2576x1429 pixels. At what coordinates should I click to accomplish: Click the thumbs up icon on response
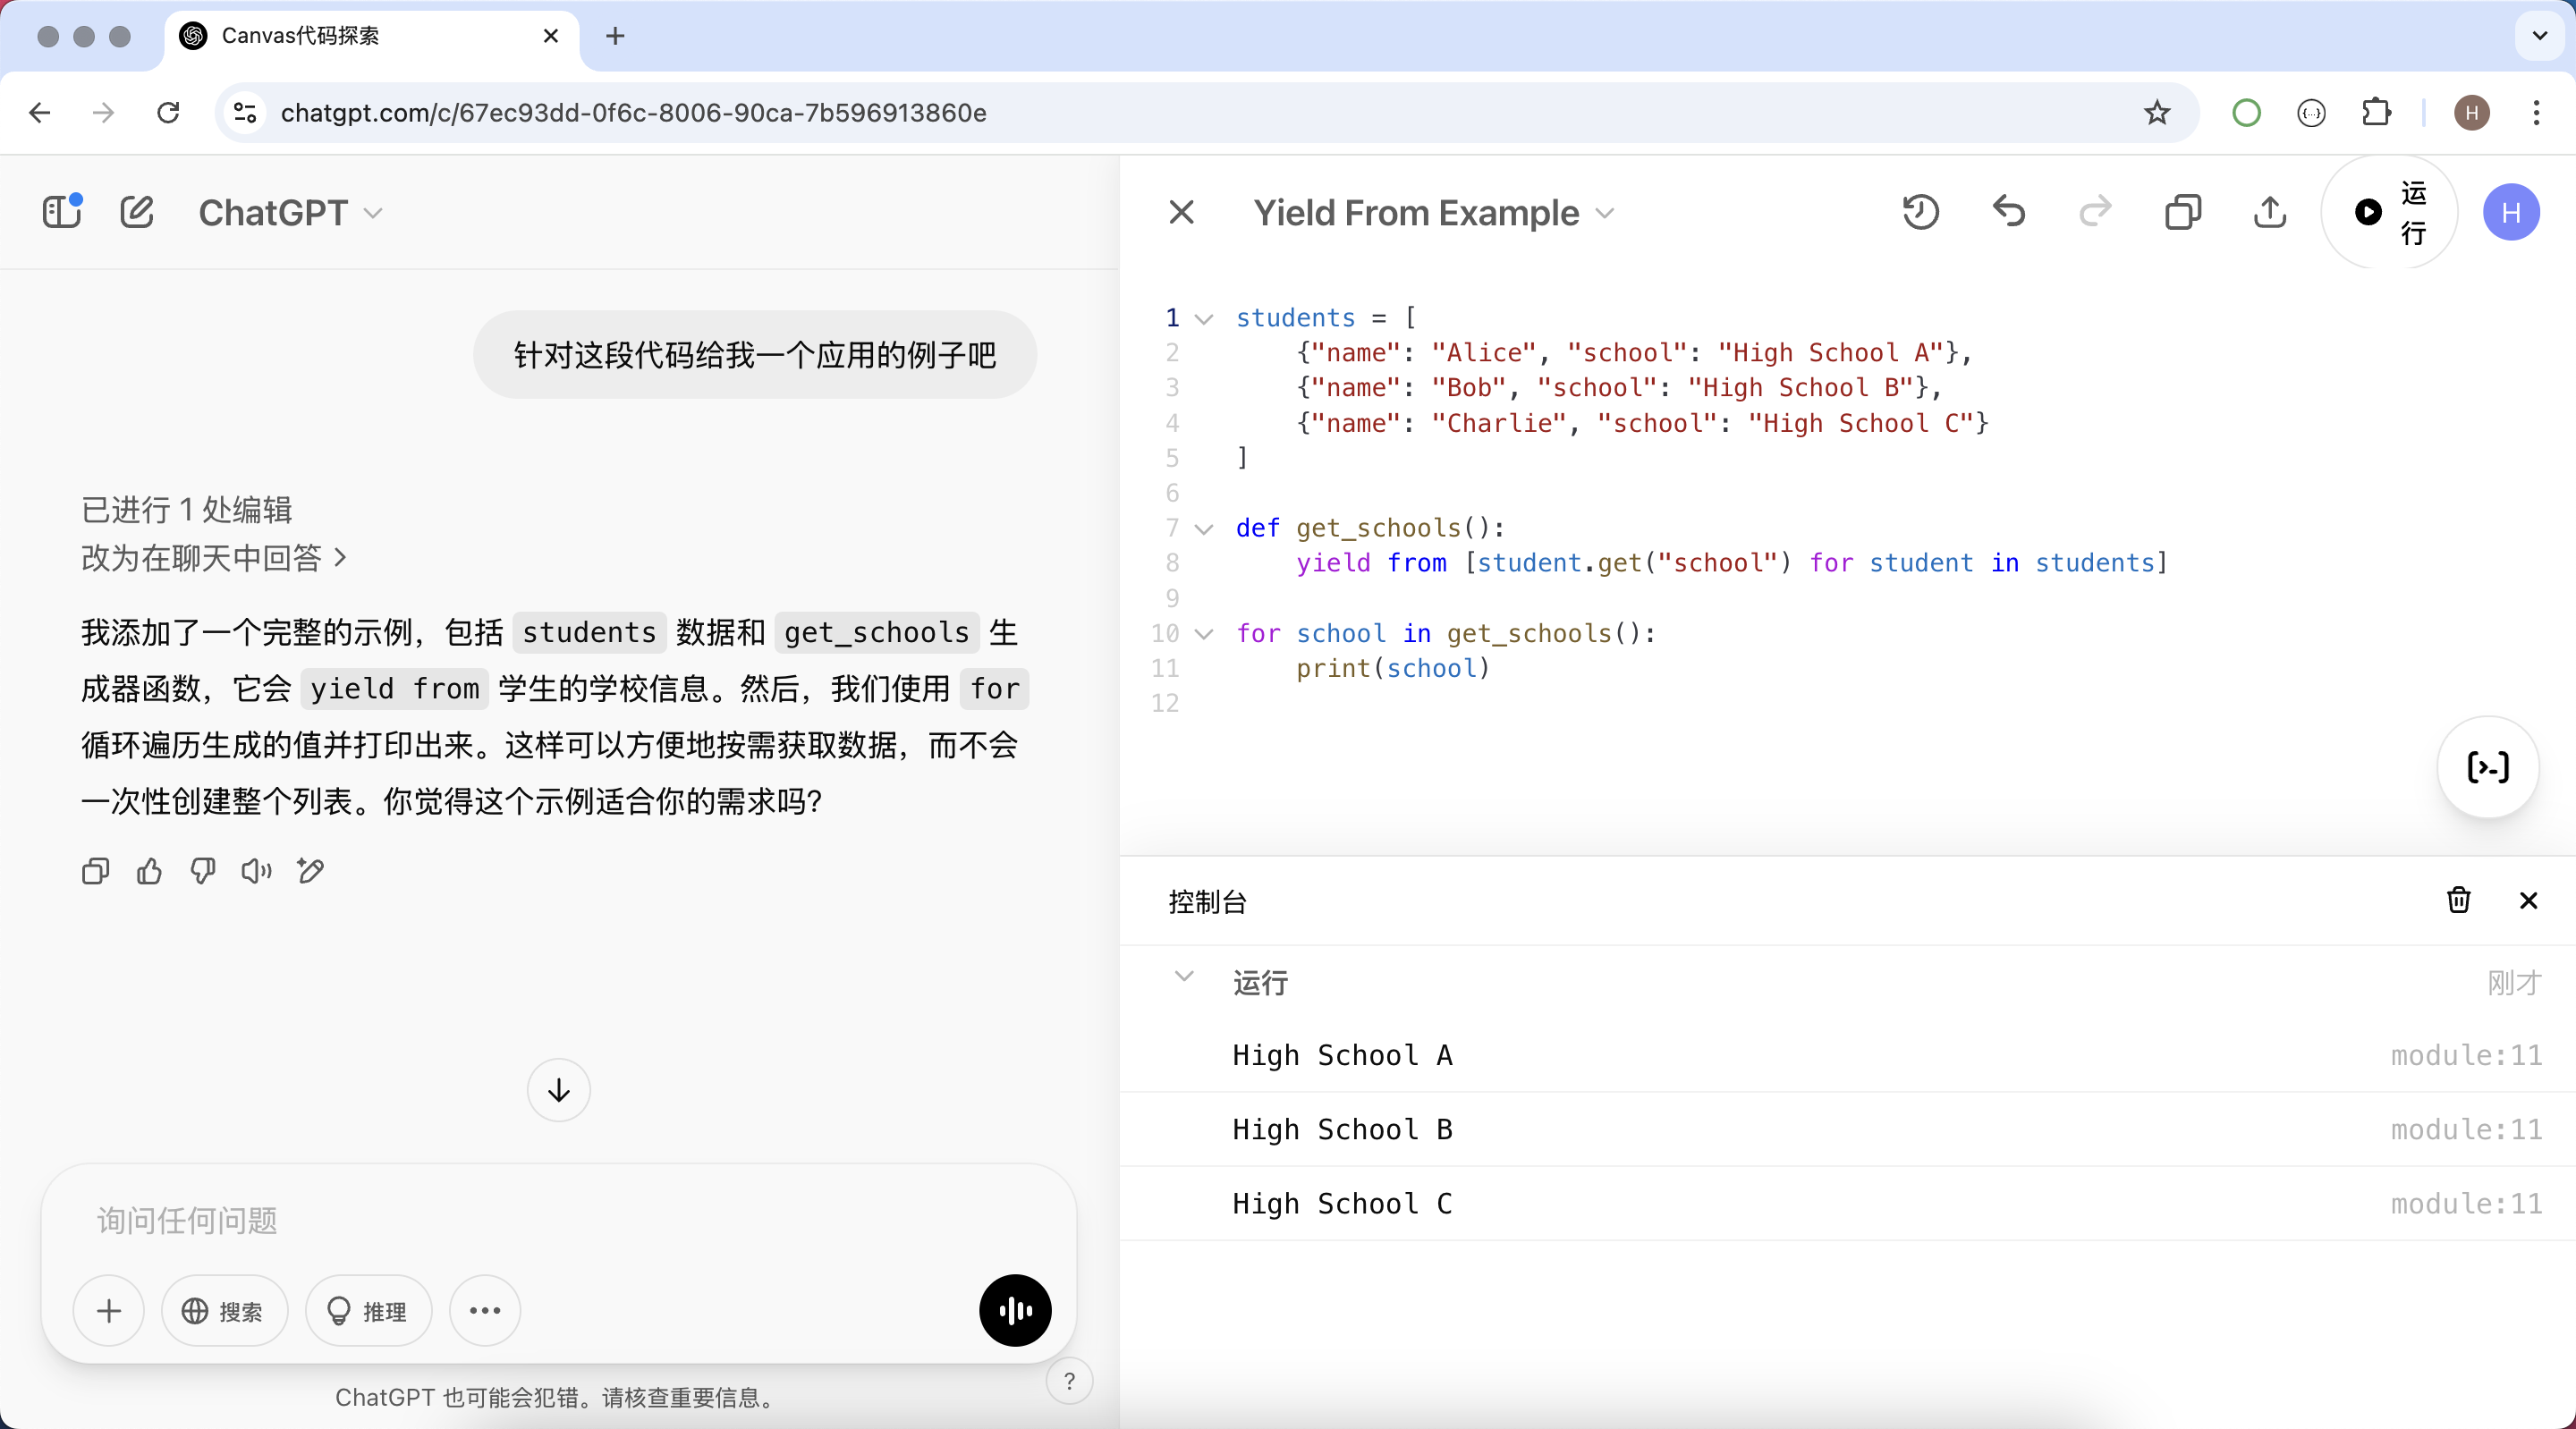tap(149, 871)
